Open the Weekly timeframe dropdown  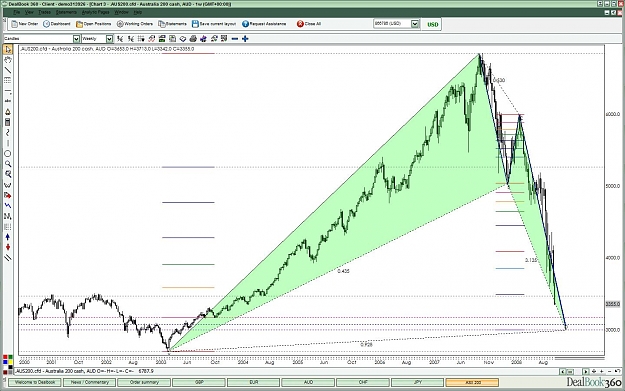(x=109, y=39)
